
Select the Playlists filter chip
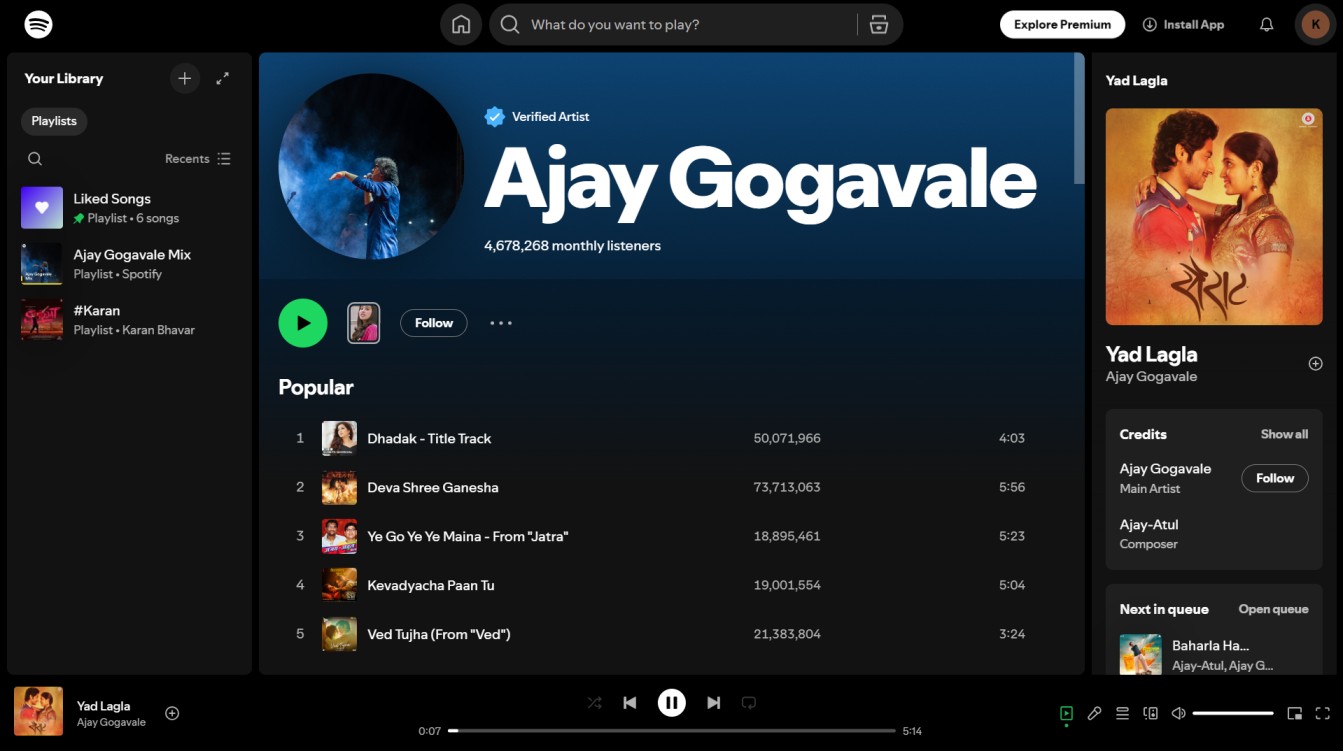tap(54, 121)
